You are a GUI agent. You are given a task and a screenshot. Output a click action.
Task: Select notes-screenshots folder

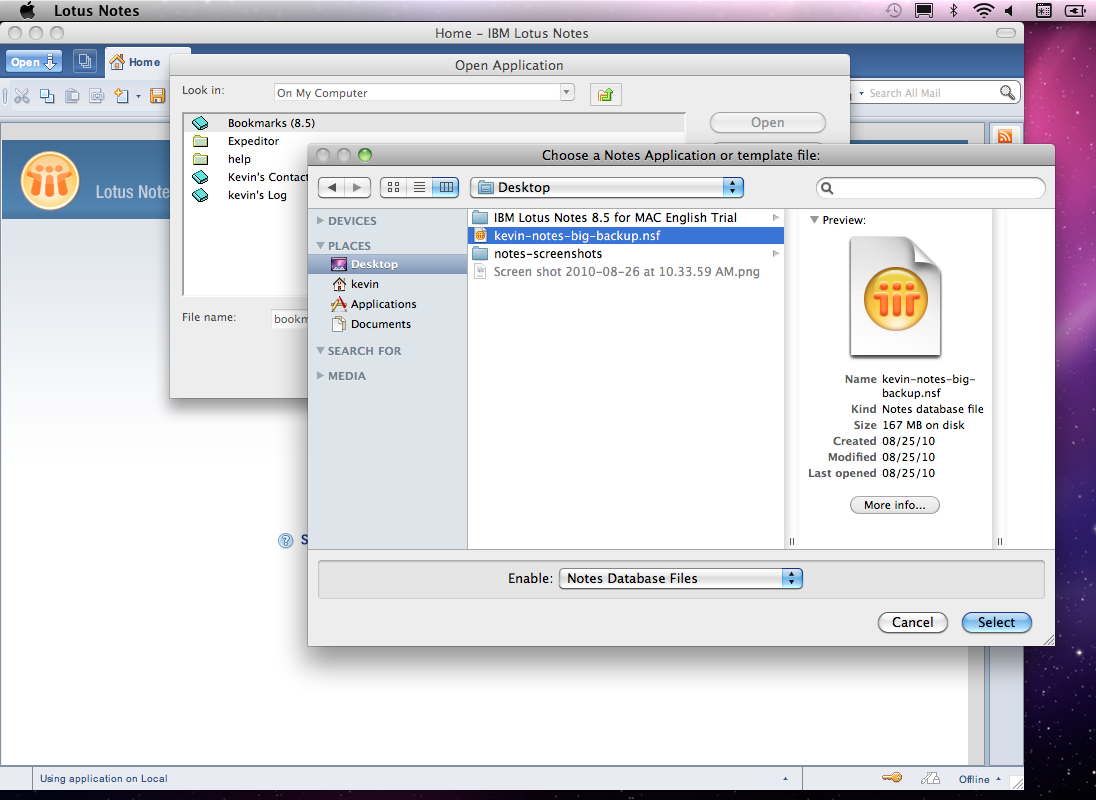pyautogui.click(x=626, y=254)
